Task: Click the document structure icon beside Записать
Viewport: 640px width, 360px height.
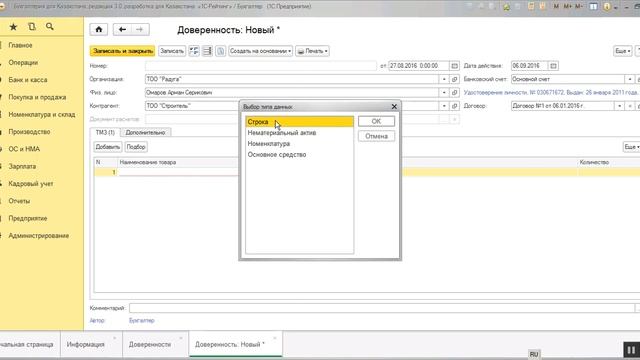Action: click(194, 51)
